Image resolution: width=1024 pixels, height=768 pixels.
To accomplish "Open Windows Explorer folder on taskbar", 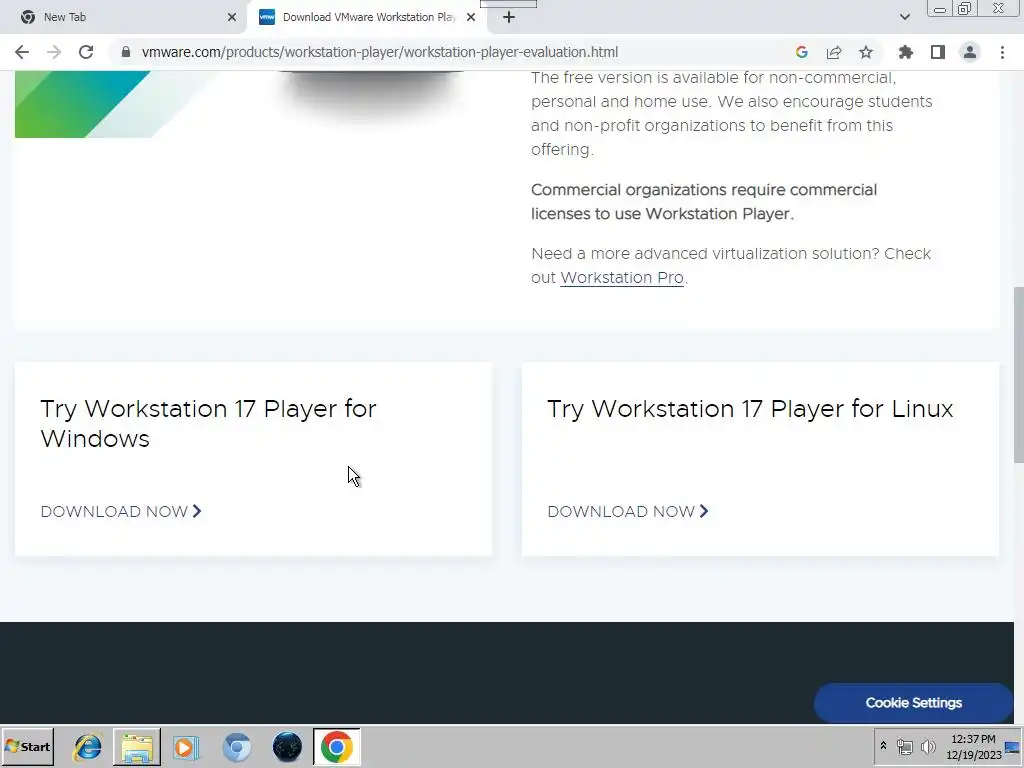I will point(137,747).
